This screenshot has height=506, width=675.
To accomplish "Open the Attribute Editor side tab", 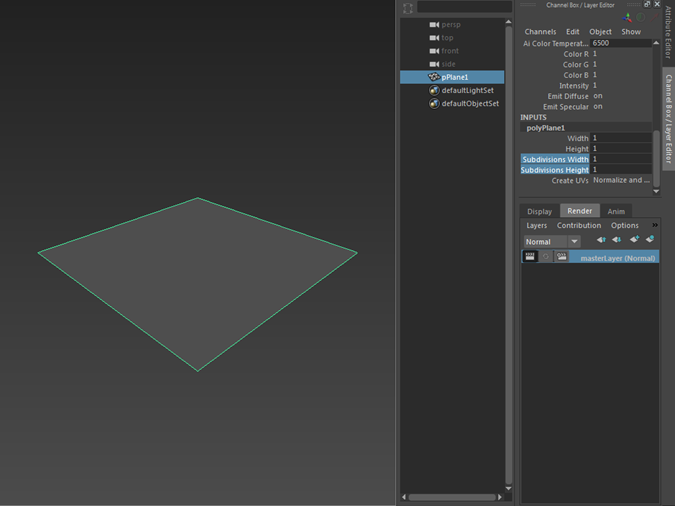I will click(668, 32).
